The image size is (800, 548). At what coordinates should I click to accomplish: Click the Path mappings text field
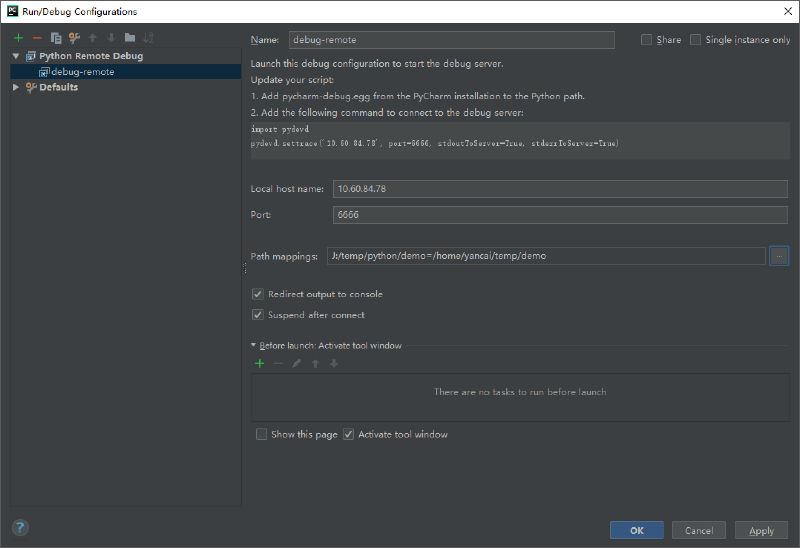click(546, 256)
